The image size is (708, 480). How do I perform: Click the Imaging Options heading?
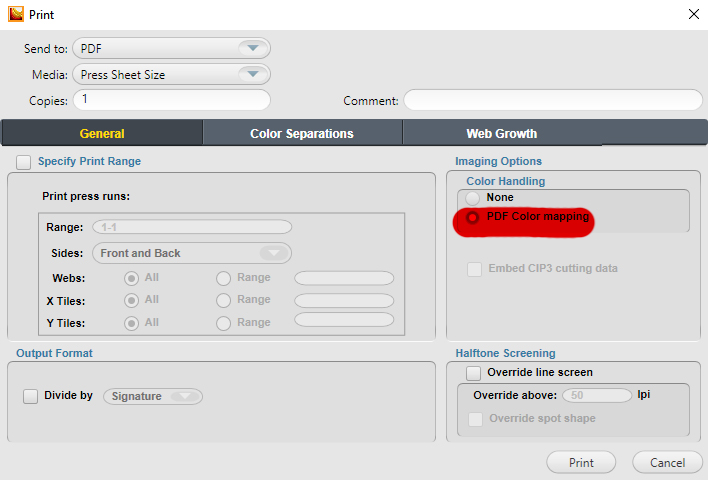[498, 161]
